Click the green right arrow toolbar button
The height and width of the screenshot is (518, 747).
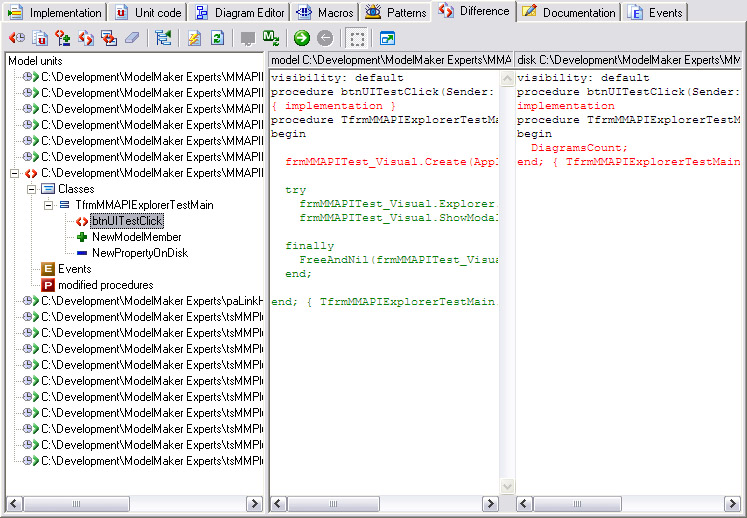click(302, 39)
